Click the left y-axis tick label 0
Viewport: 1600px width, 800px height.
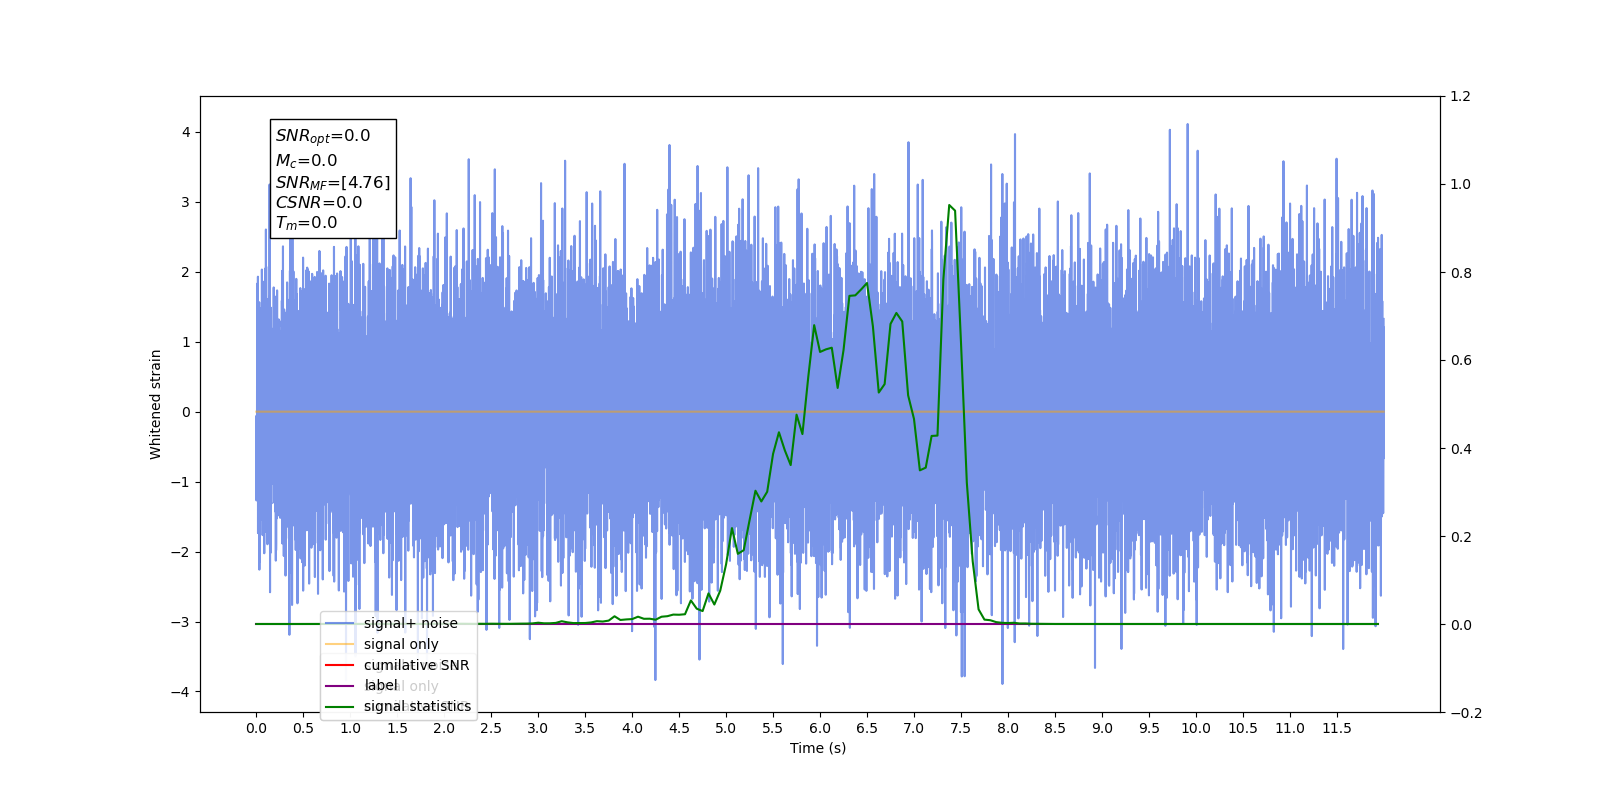point(185,412)
